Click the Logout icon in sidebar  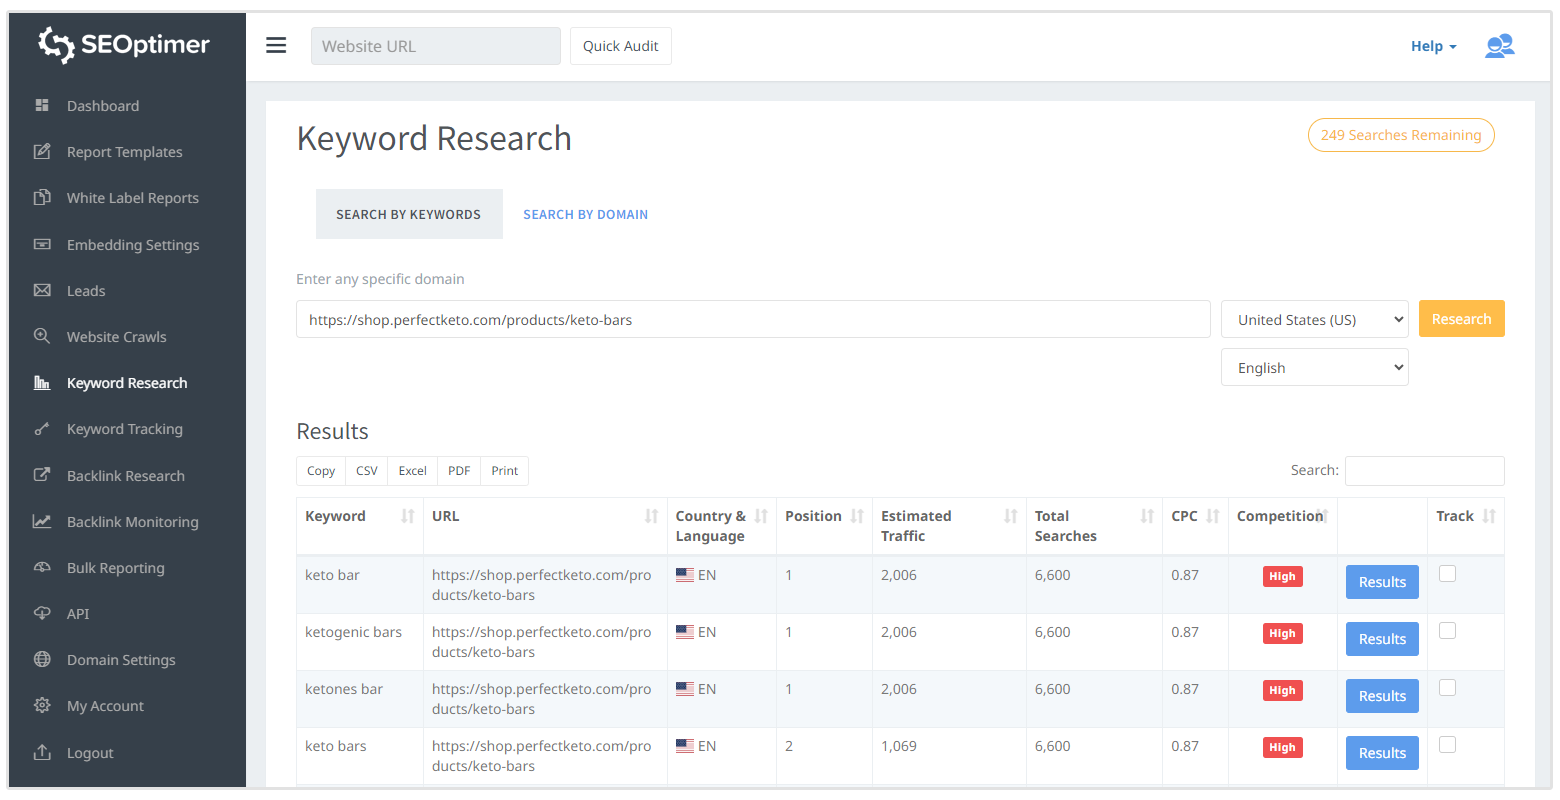[42, 752]
